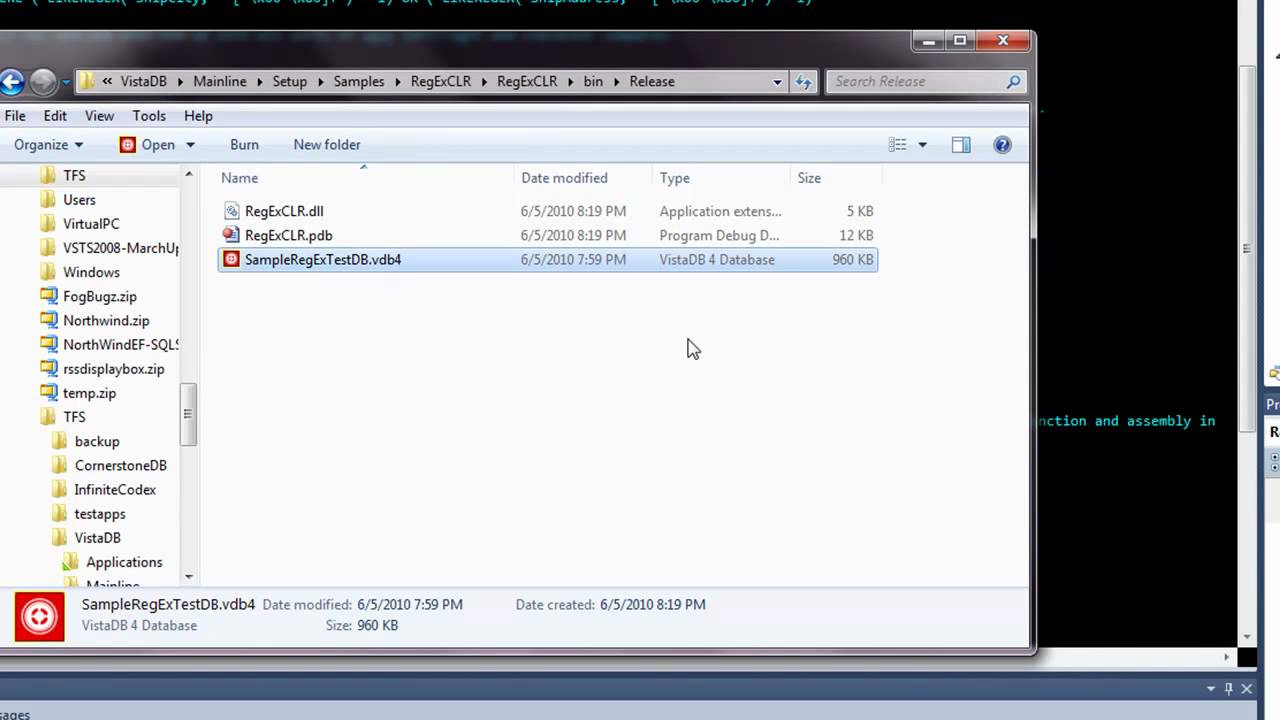Click the Forward navigation arrow button
The image size is (1280, 720).
[43, 82]
